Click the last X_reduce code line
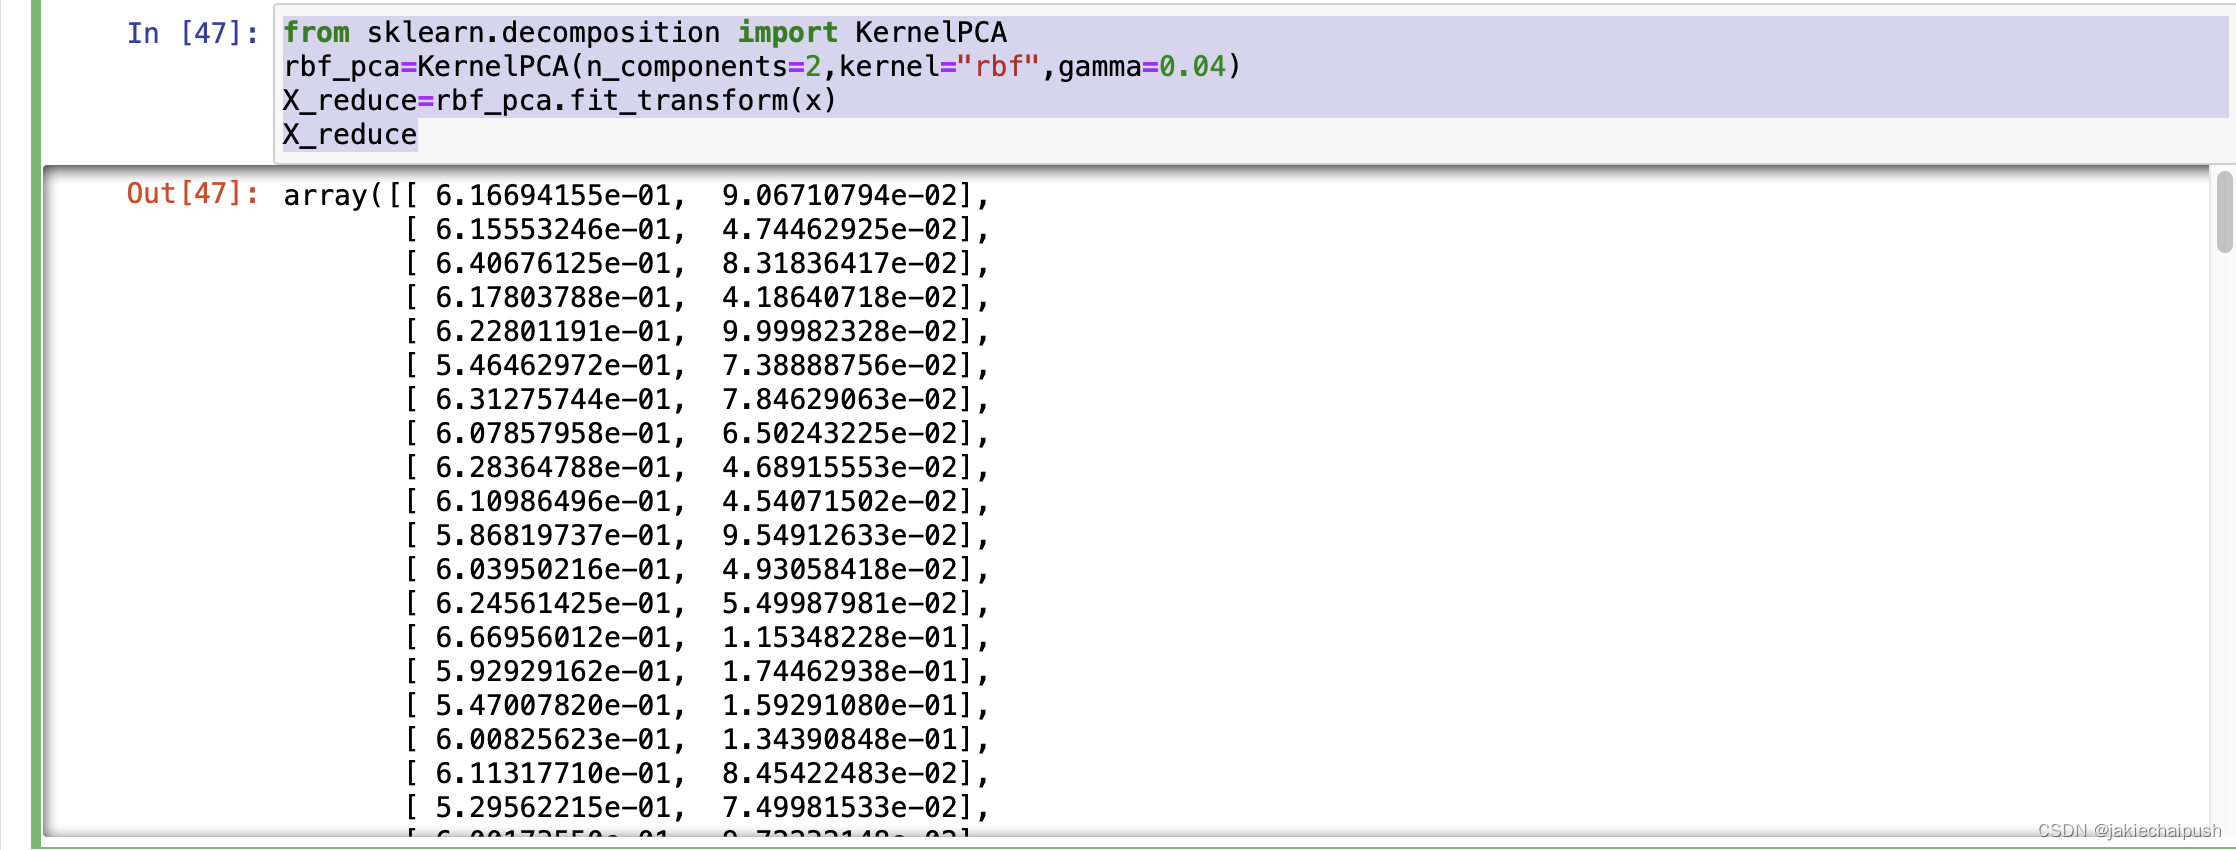2236x850 pixels. [350, 135]
